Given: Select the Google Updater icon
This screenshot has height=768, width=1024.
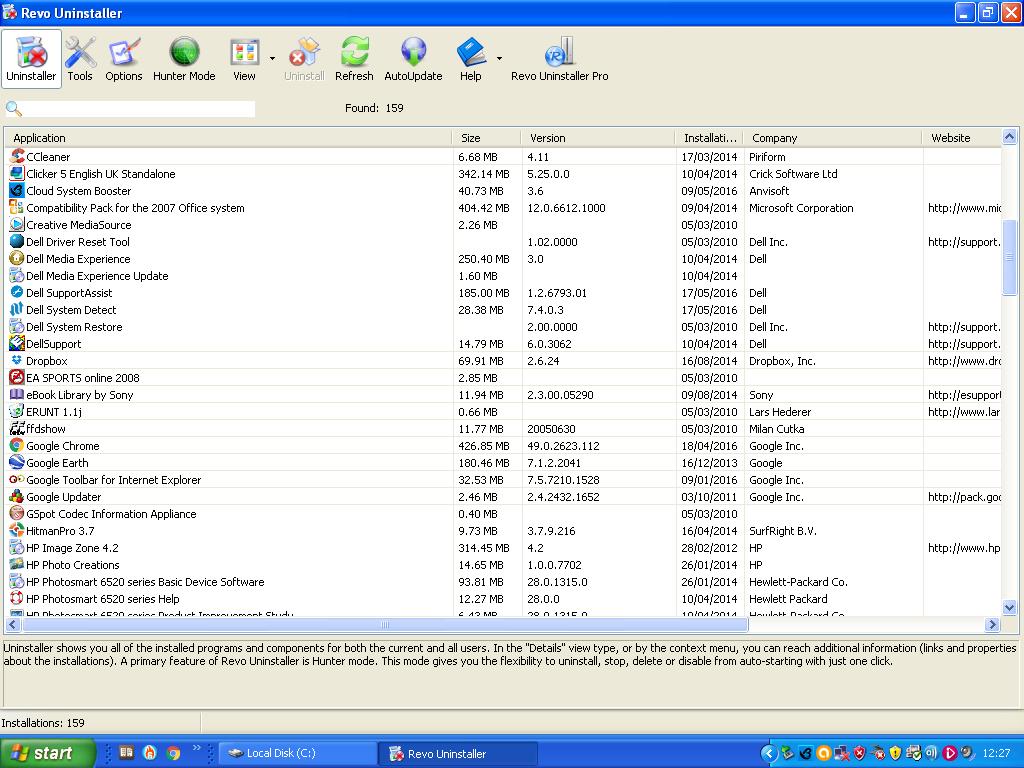Looking at the screenshot, I should (17, 496).
